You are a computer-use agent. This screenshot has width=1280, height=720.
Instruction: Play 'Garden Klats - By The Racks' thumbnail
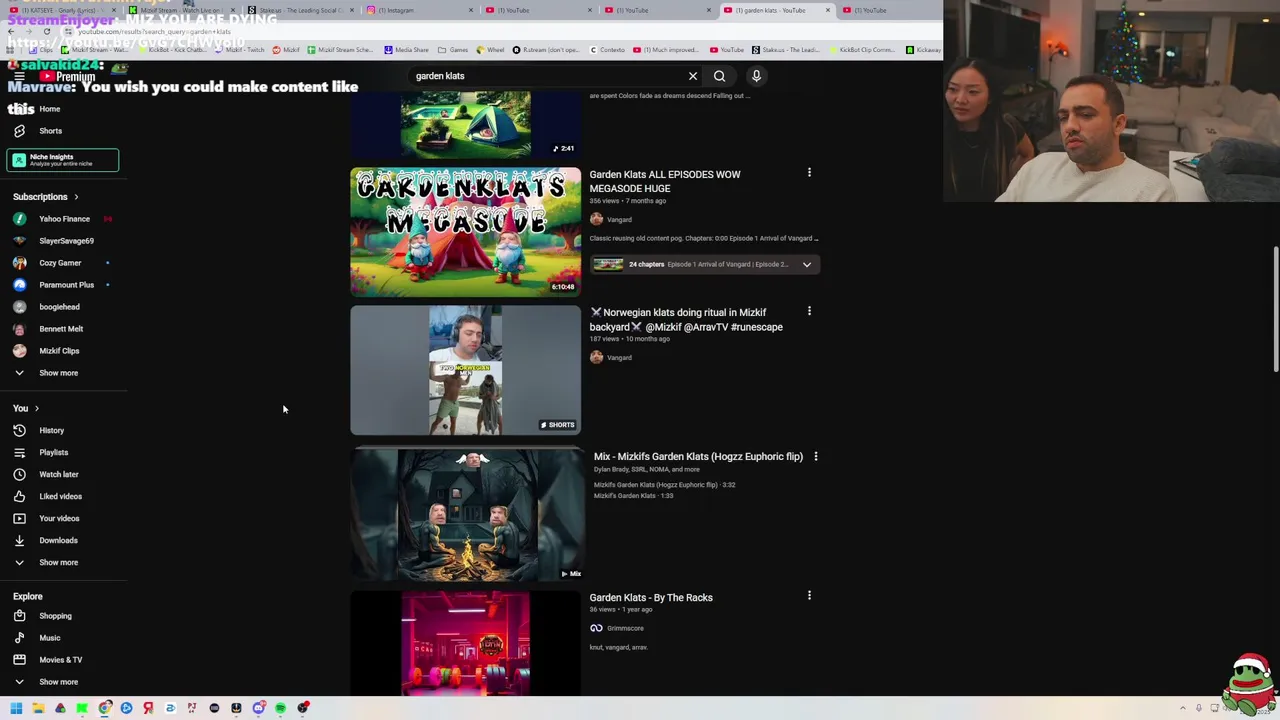tap(465, 643)
